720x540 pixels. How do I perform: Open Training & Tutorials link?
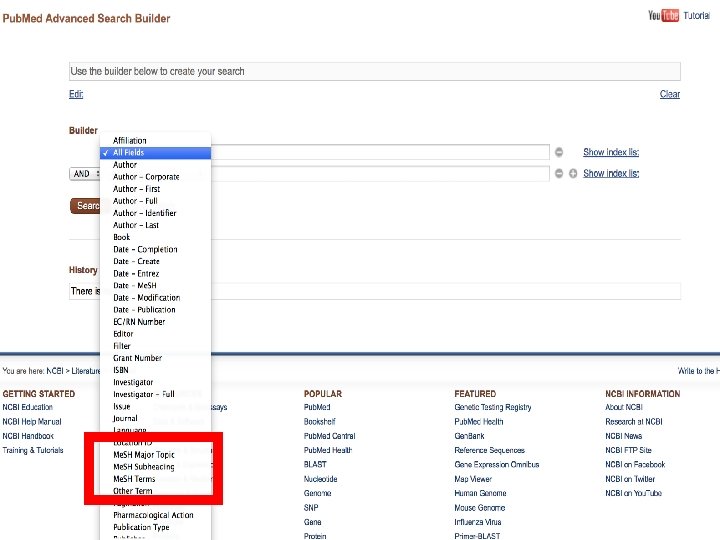pyautogui.click(x=33, y=450)
